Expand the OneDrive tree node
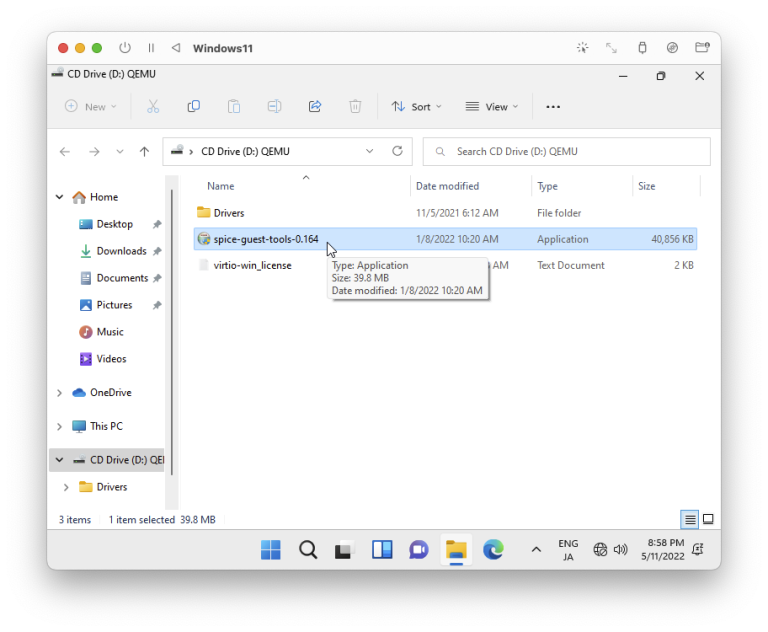768x632 pixels. [59, 393]
